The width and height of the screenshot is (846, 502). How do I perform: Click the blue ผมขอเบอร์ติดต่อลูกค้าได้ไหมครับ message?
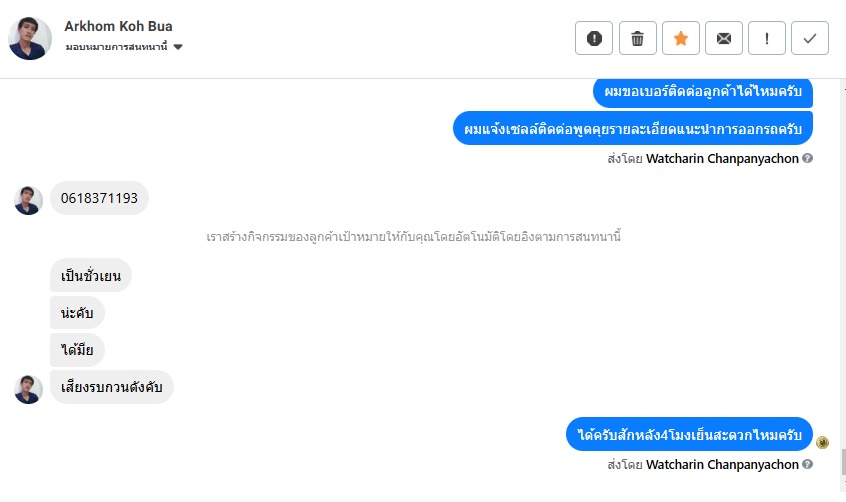702,92
